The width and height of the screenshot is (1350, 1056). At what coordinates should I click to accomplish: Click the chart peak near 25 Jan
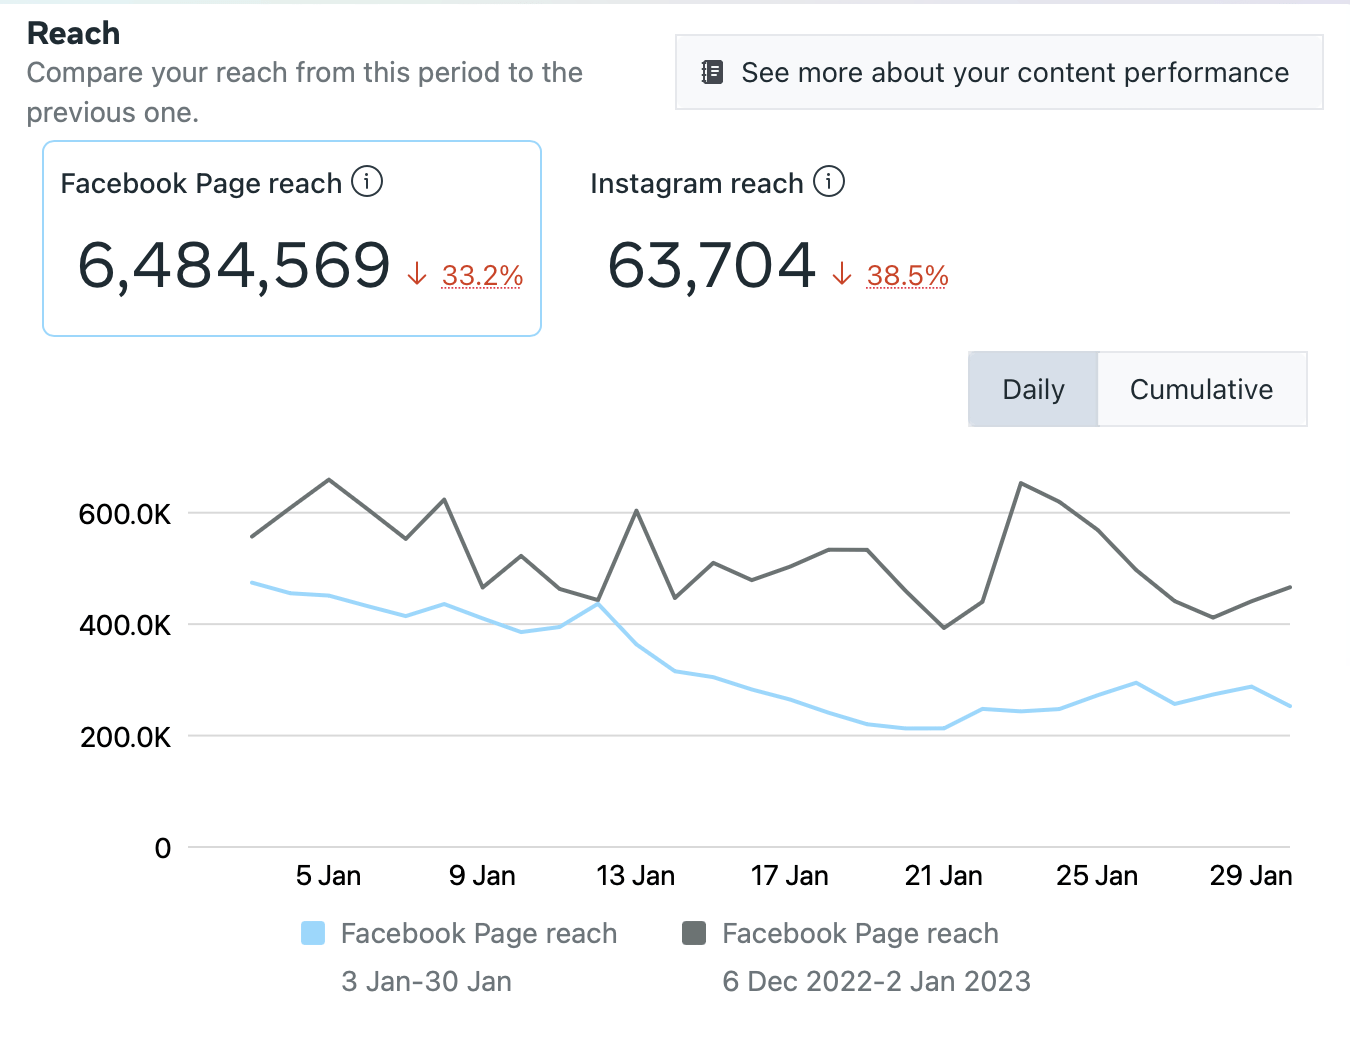(x=1020, y=483)
